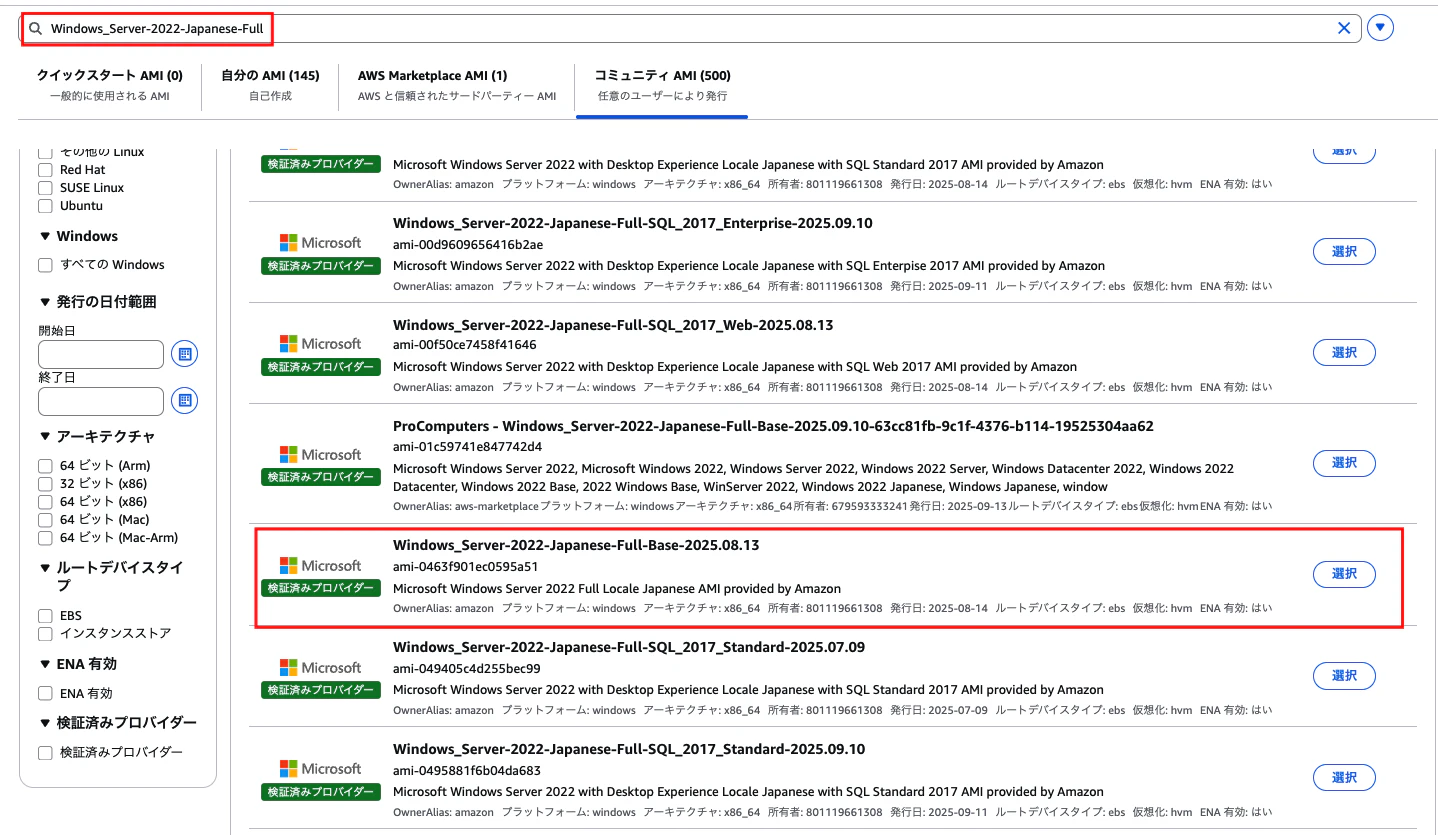Click the 終了日 date input field

coord(101,401)
